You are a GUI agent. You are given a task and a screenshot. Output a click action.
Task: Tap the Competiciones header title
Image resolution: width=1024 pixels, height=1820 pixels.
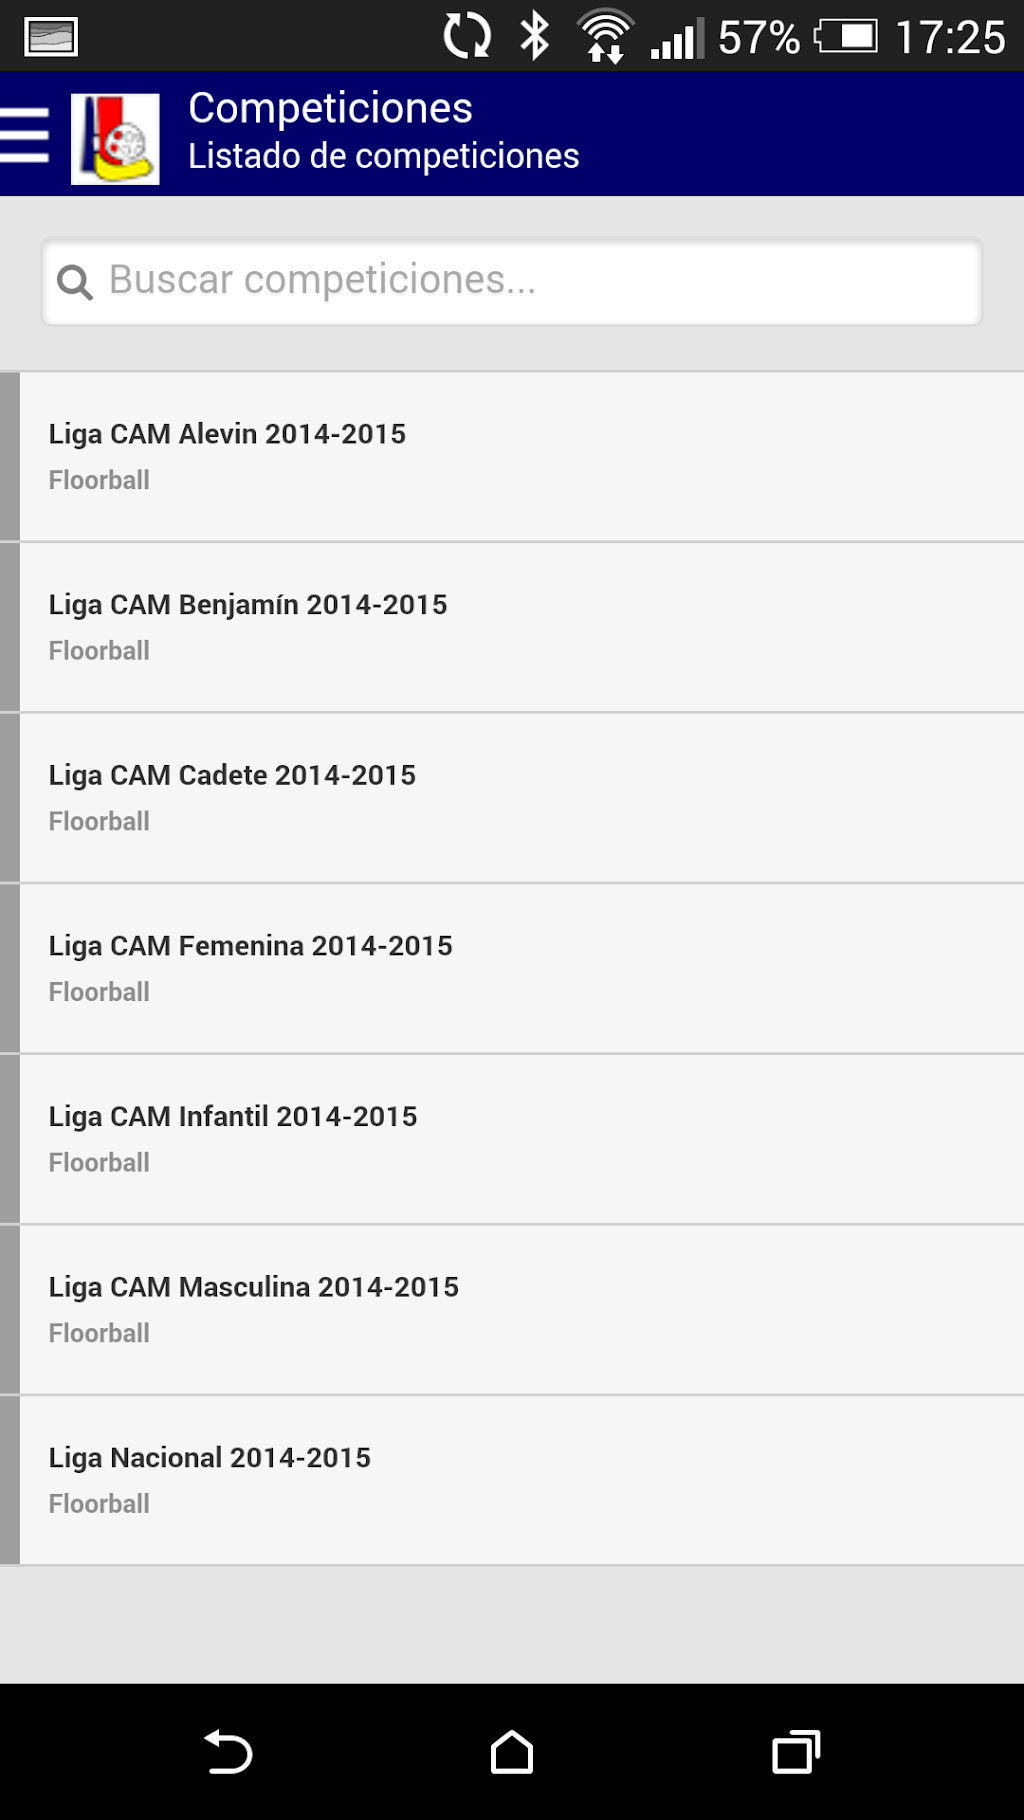pos(330,108)
